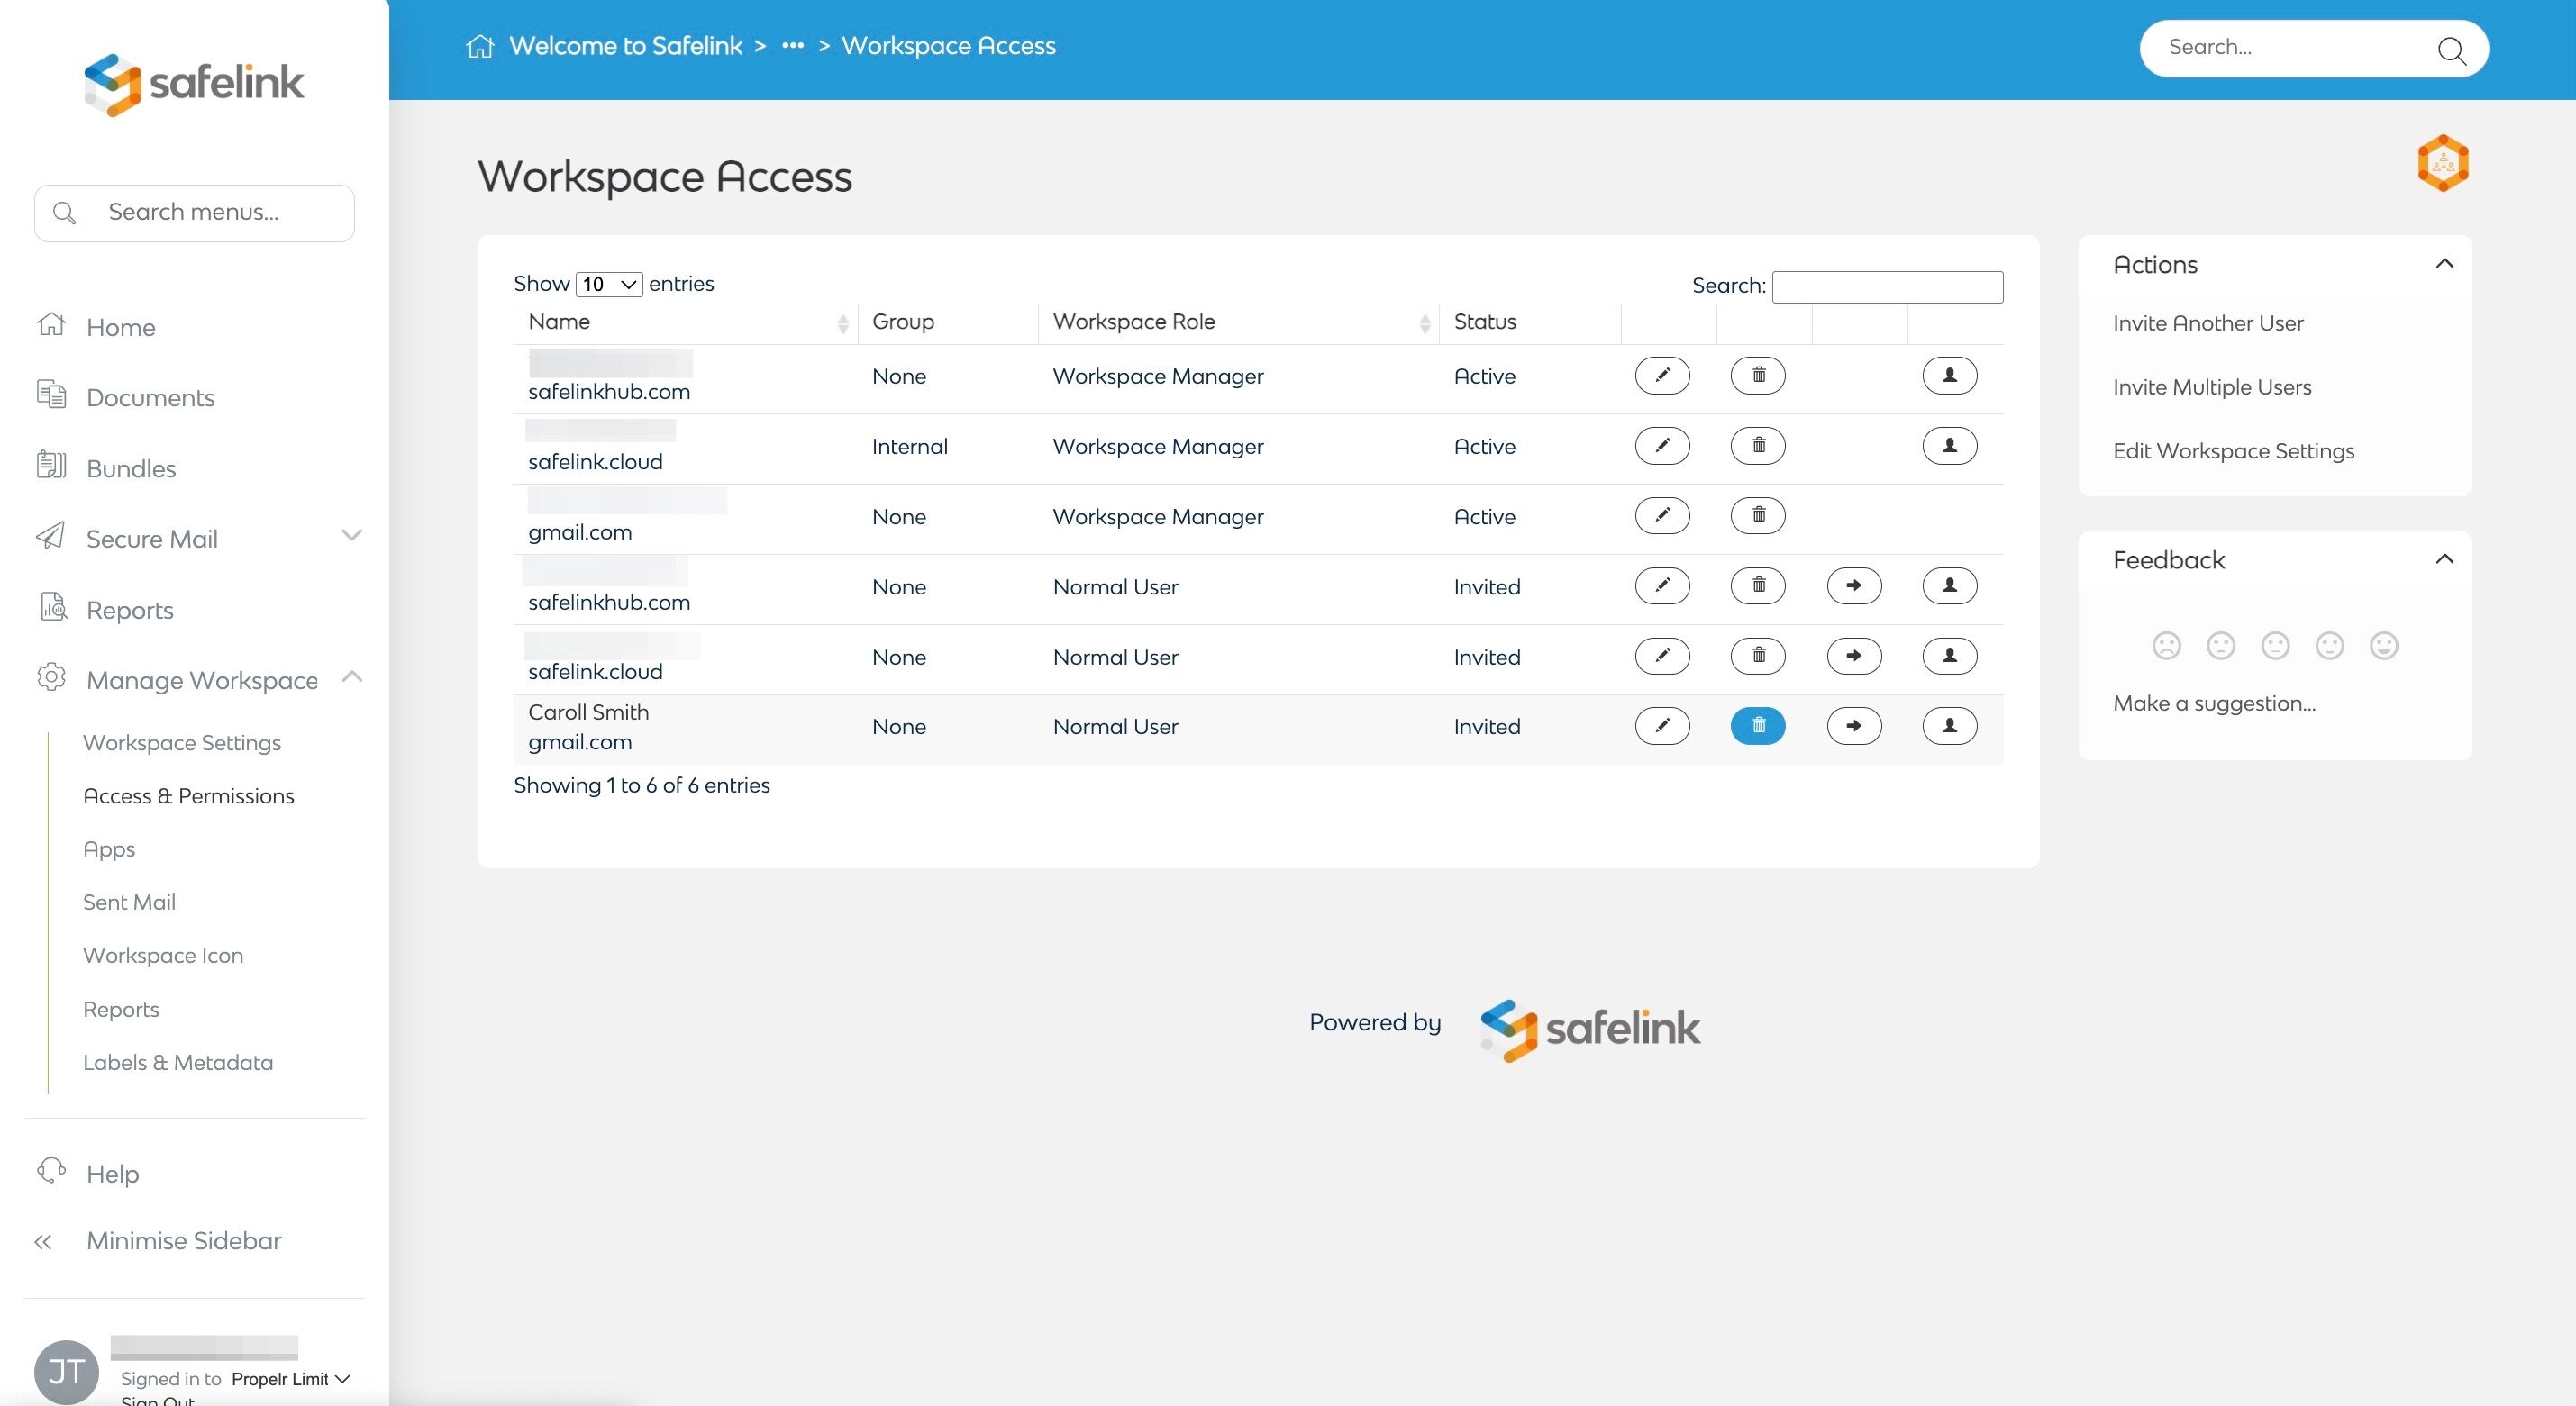The image size is (2576, 1406).
Task: Click trash icon for Active gmail.com user
Action: pyautogui.click(x=1757, y=516)
